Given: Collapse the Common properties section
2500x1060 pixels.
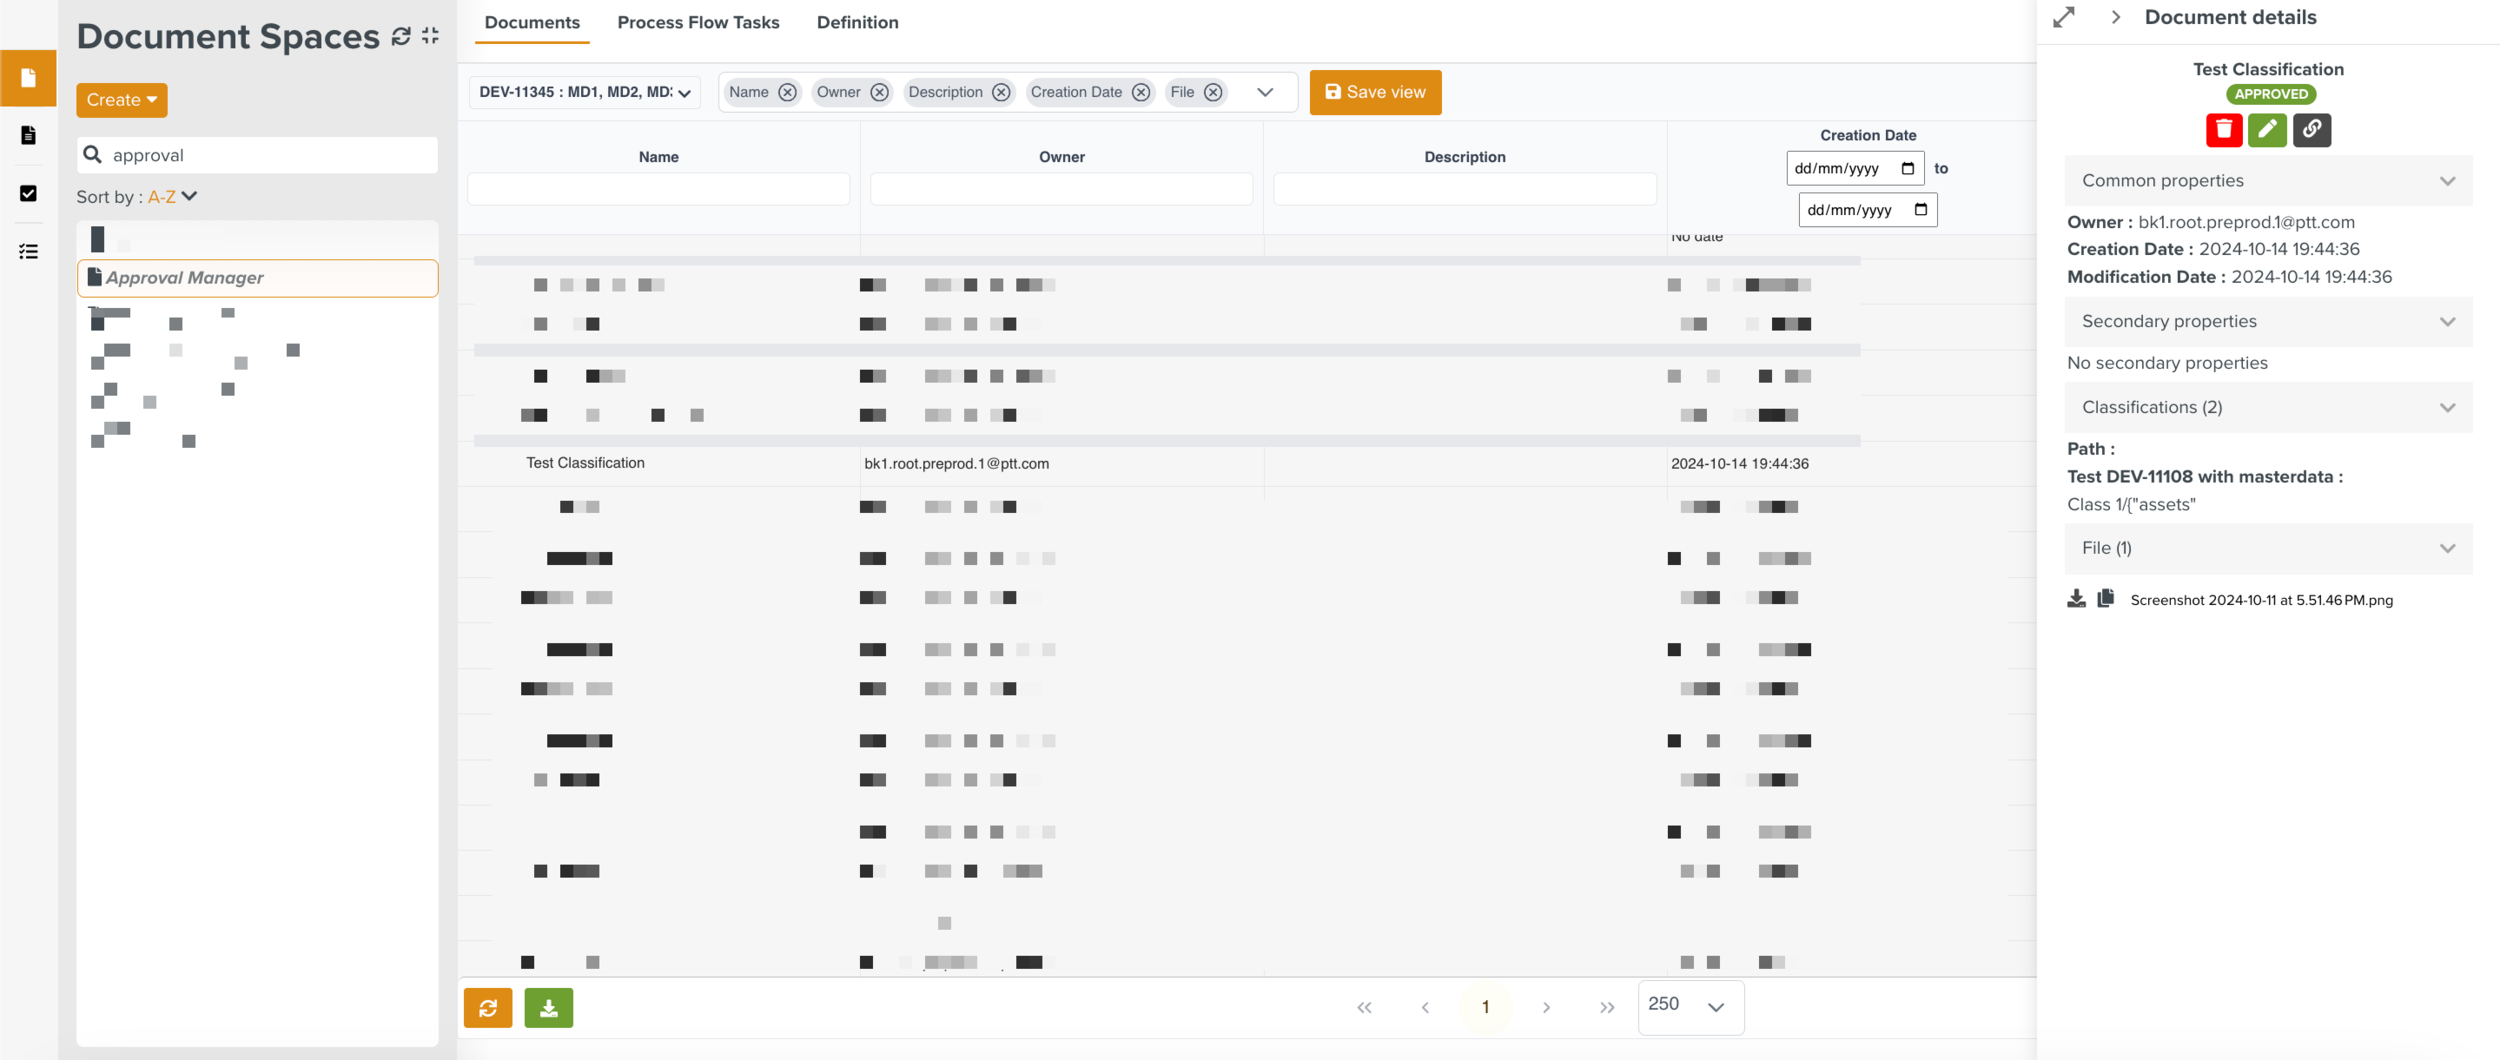Looking at the screenshot, I should coord(2269,181).
